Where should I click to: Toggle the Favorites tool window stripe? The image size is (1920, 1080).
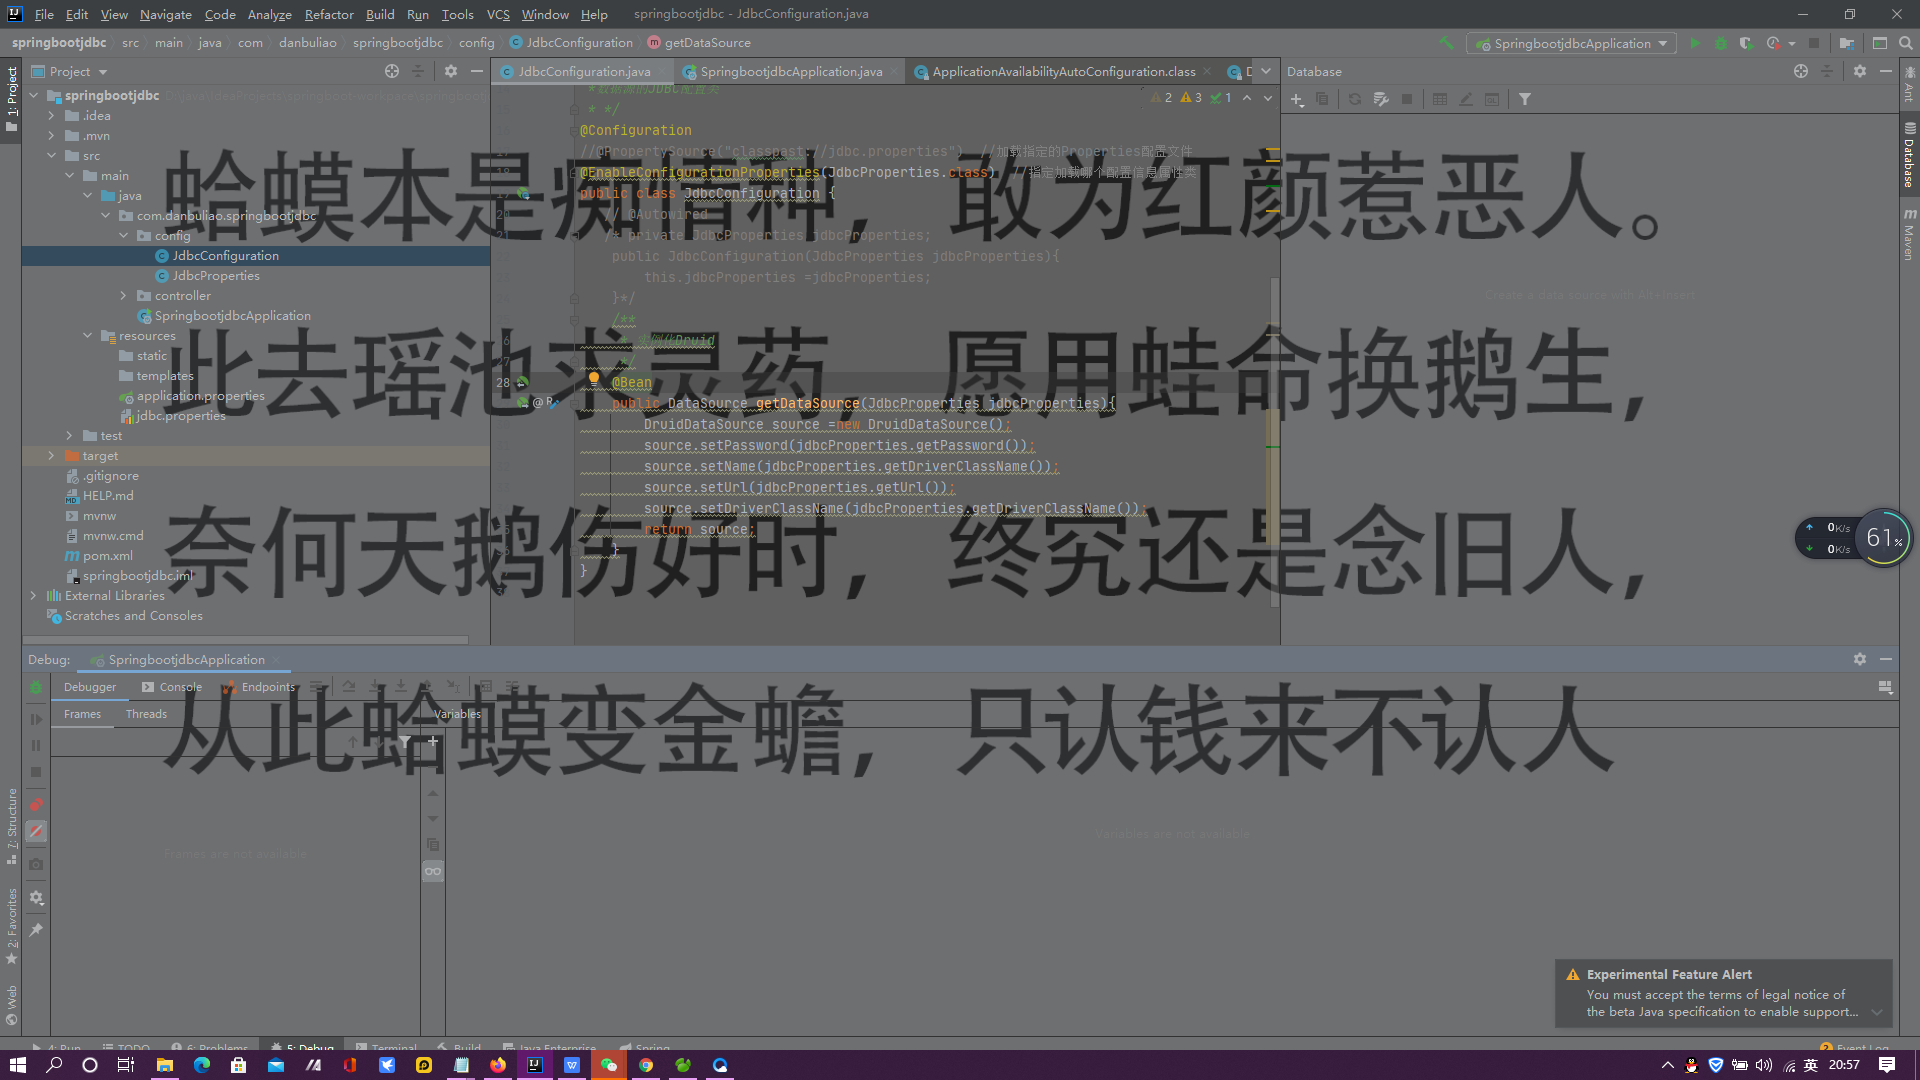coord(11,926)
